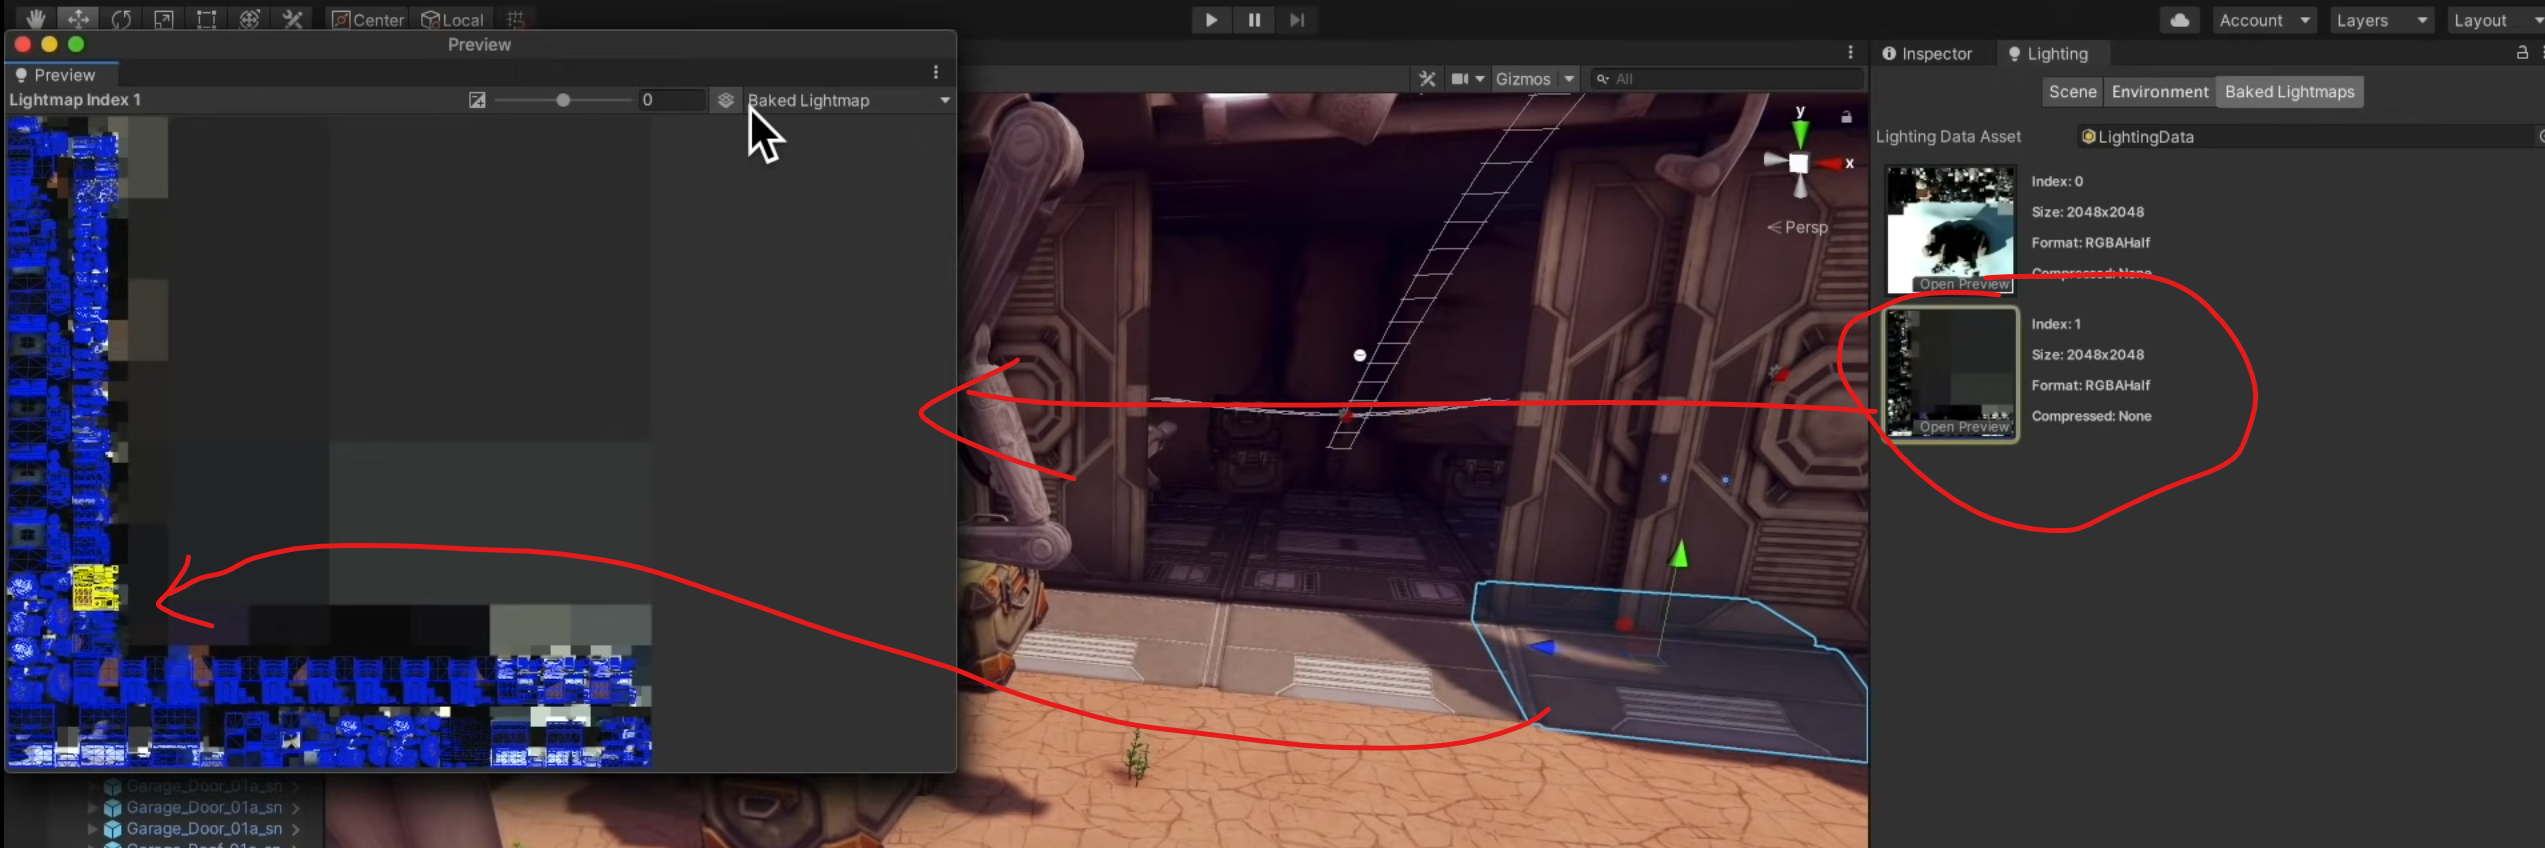Click the light gizmo circle in scene
This screenshot has height=848, width=2545.
pos(1359,355)
